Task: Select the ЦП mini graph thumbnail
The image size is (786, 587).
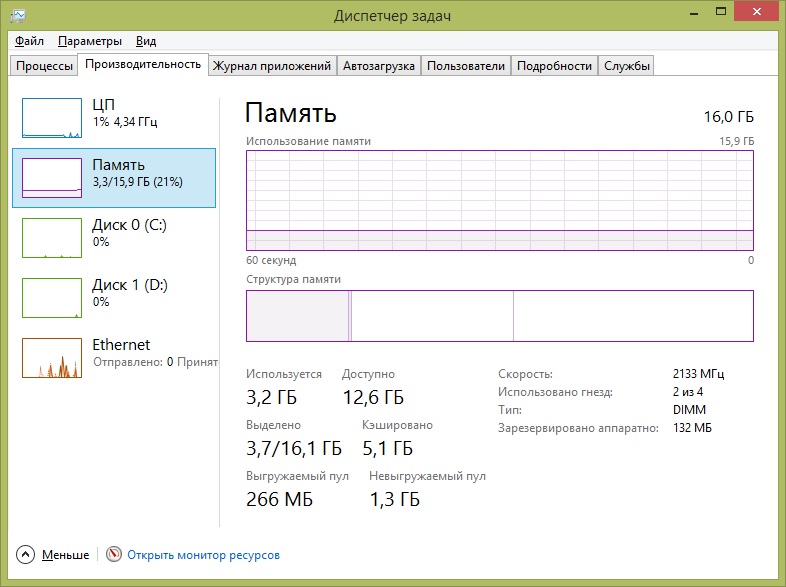Action: [52, 118]
